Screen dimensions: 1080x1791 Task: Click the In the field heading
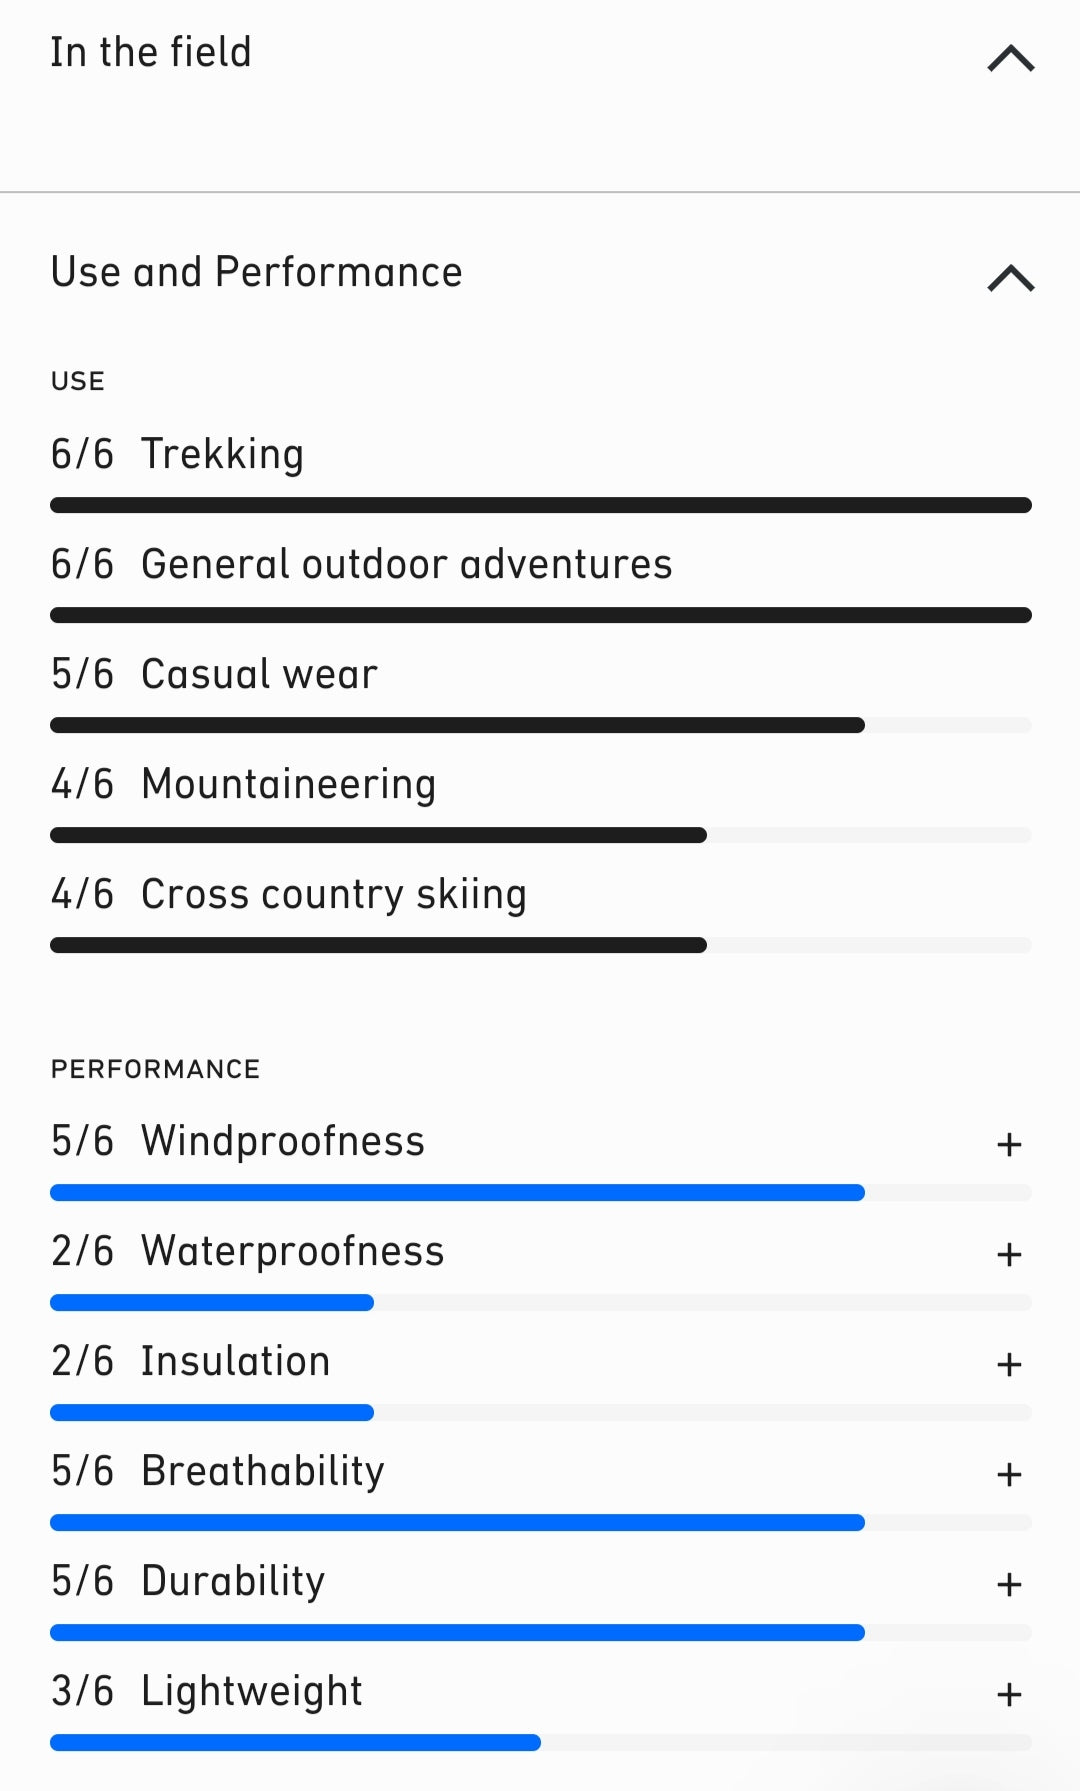tap(151, 52)
